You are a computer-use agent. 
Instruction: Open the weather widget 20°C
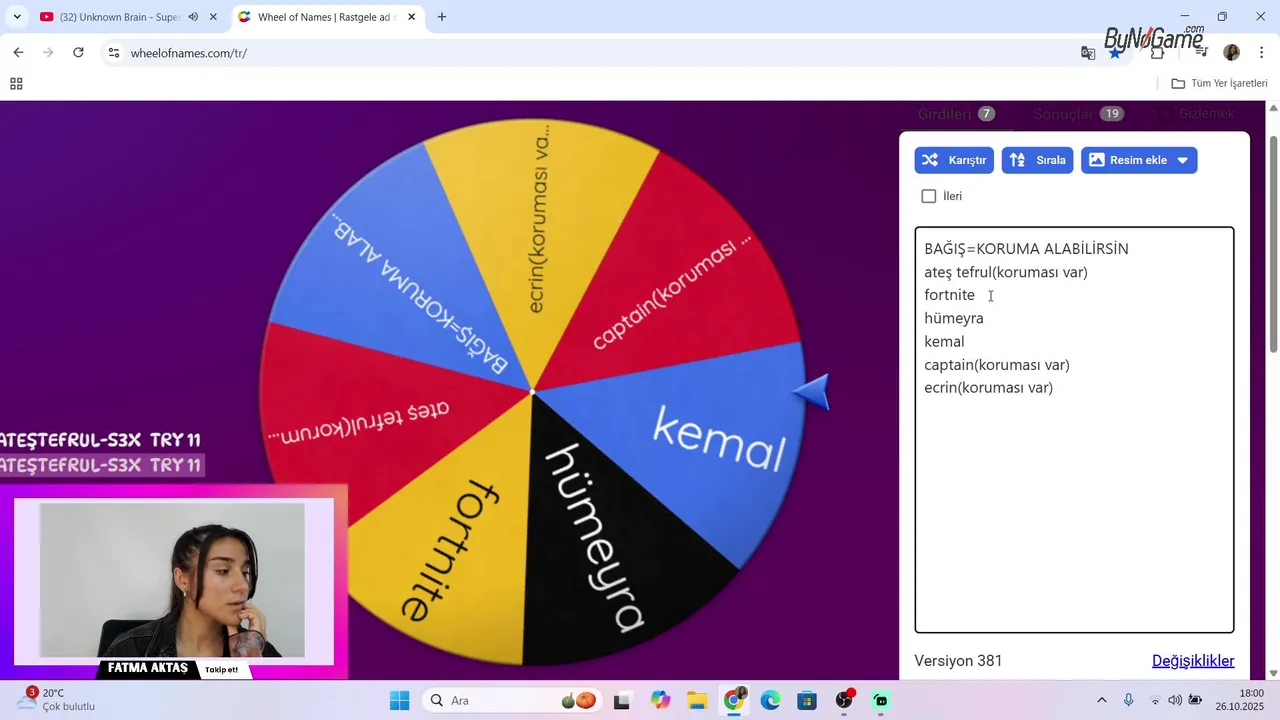click(x=56, y=700)
